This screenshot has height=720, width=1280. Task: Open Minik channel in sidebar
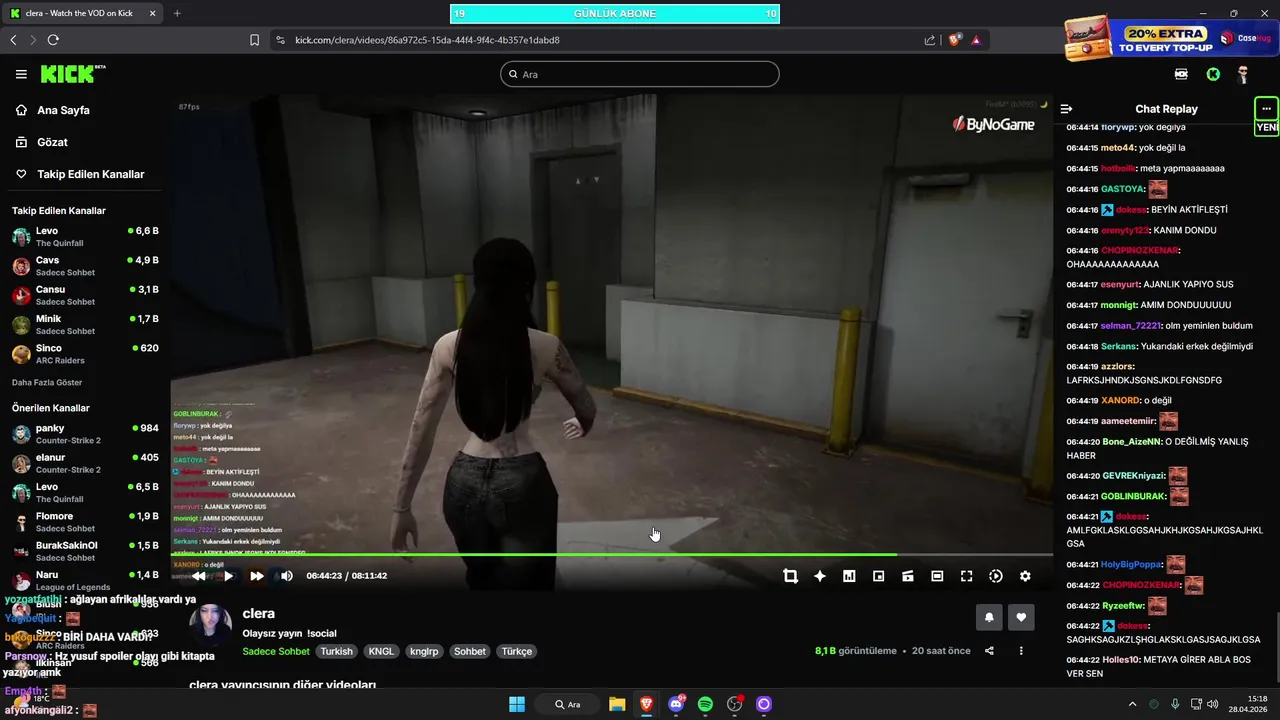point(85,324)
